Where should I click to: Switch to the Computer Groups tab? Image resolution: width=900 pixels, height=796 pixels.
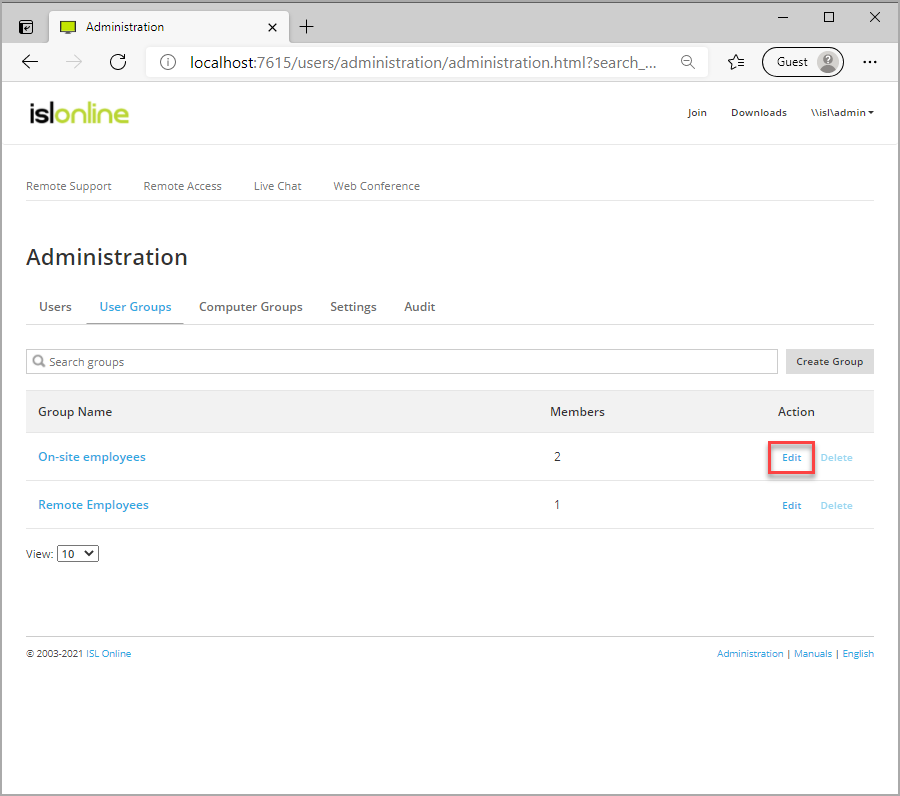pyautogui.click(x=251, y=306)
